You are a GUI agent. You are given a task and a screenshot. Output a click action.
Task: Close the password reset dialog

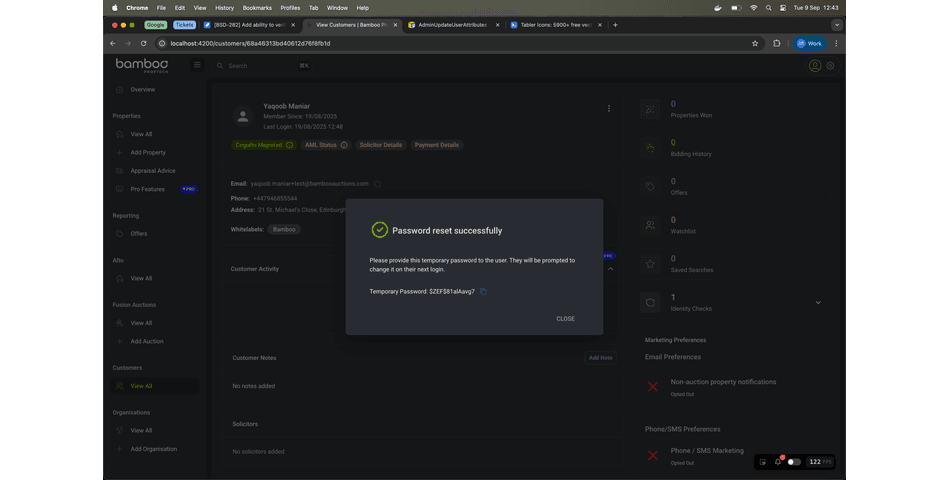(565, 319)
